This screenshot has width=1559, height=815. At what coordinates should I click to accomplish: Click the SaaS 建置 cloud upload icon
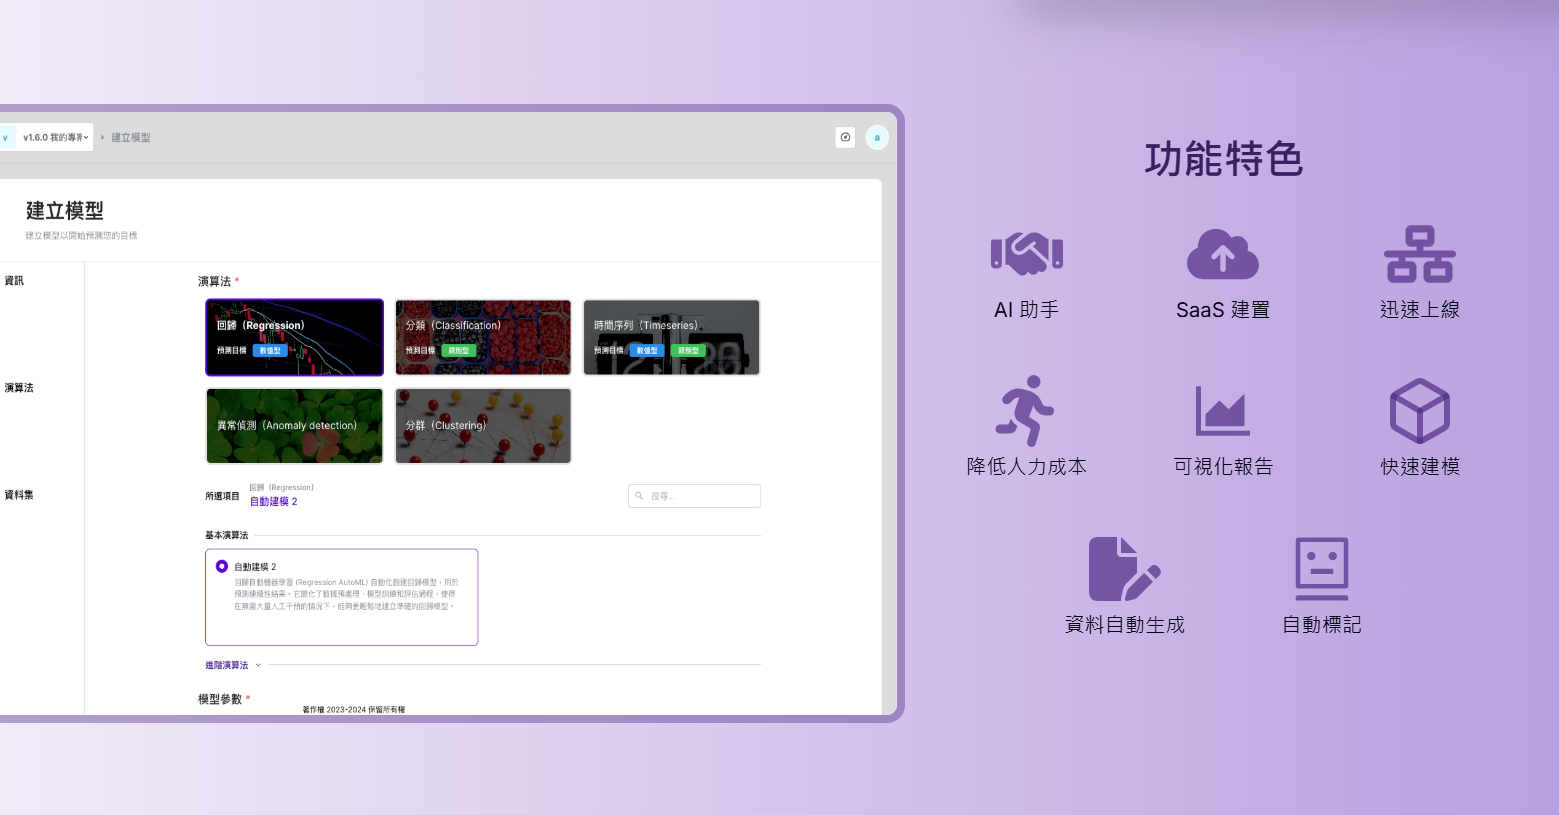point(1222,254)
